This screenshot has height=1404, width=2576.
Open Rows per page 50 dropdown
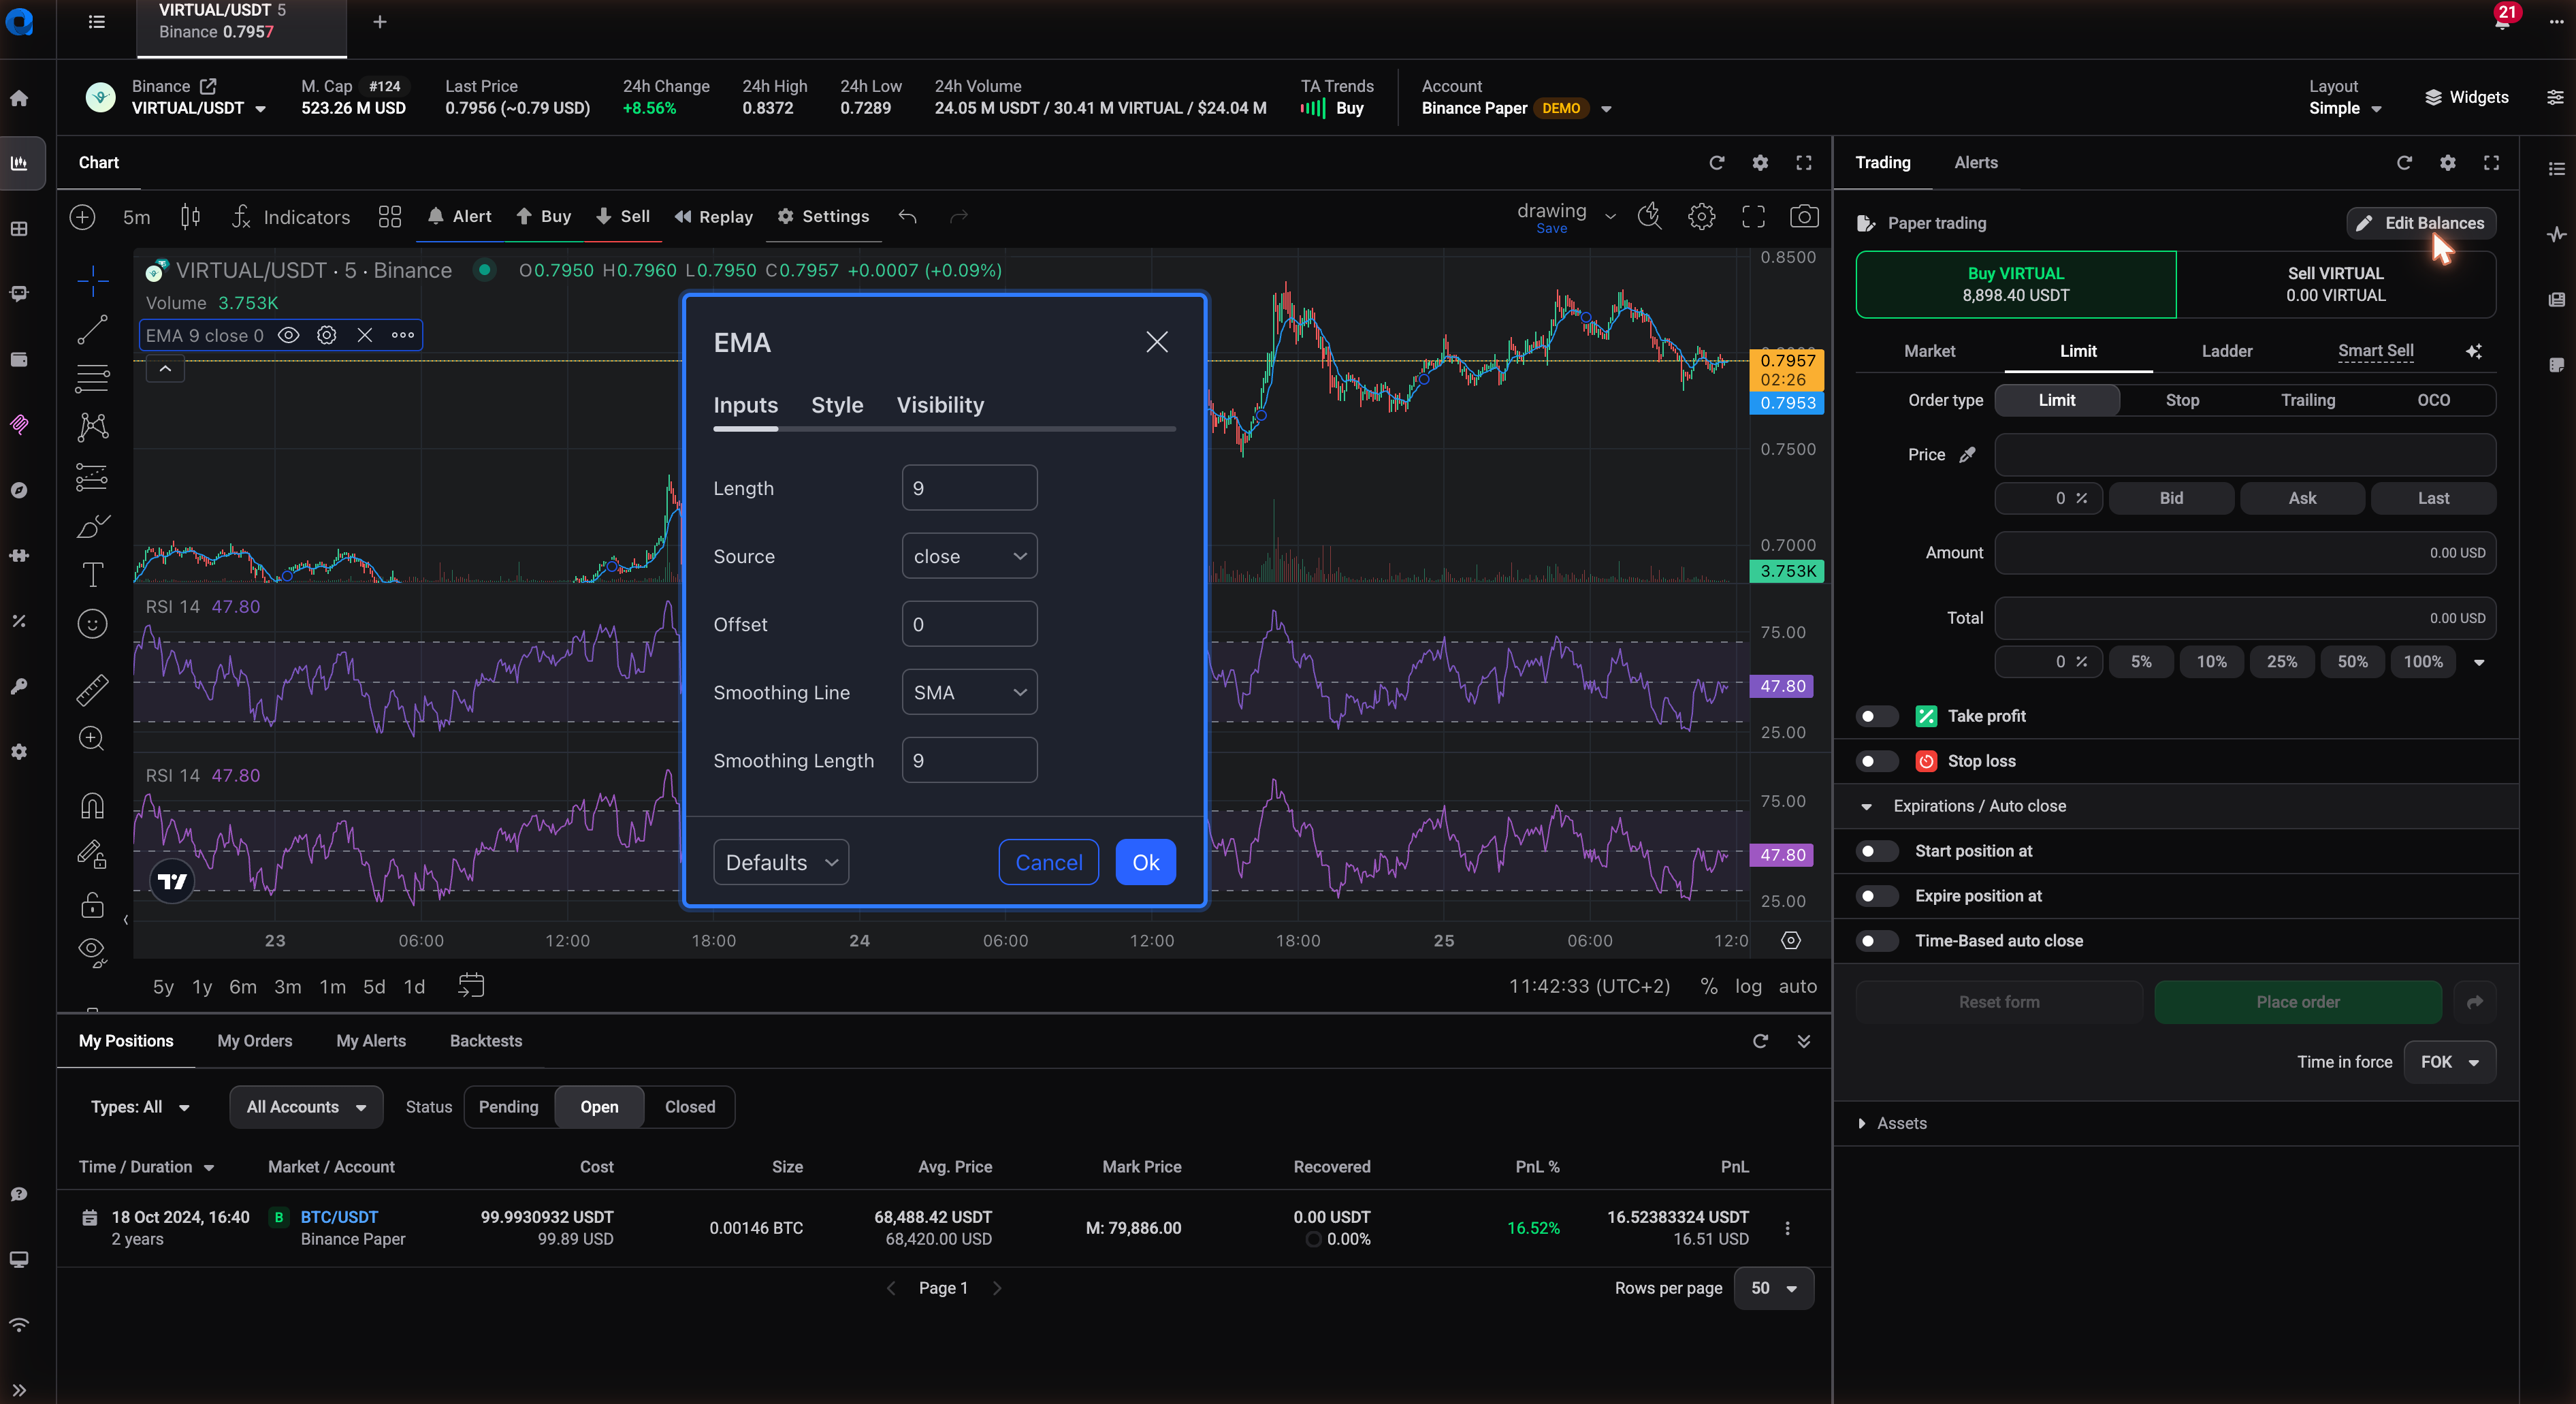click(x=1773, y=1288)
